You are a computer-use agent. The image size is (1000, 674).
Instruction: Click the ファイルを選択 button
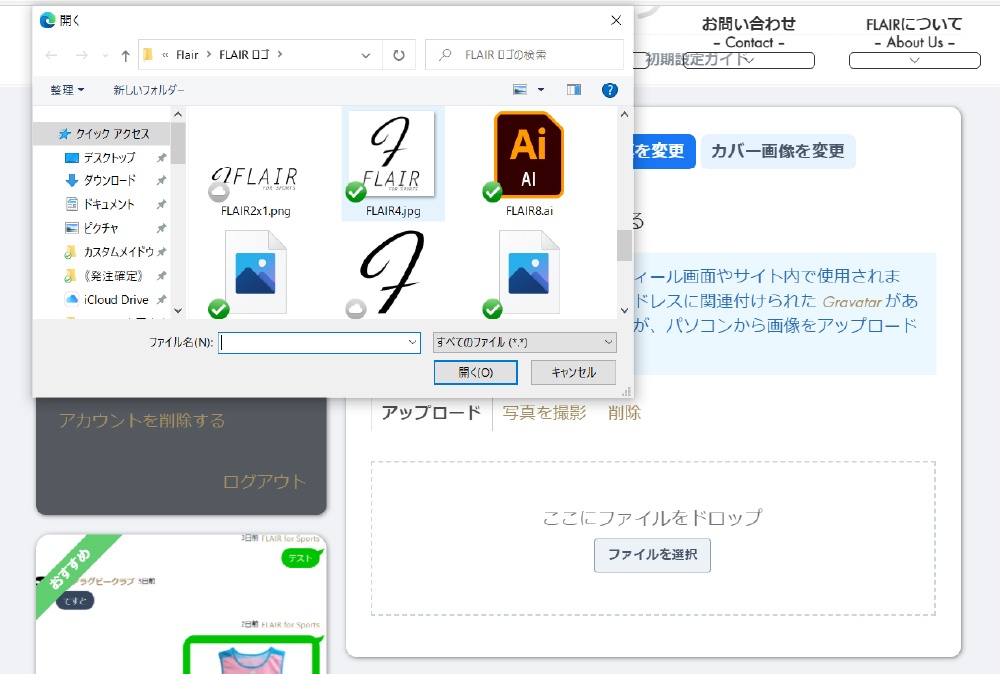tap(652, 555)
